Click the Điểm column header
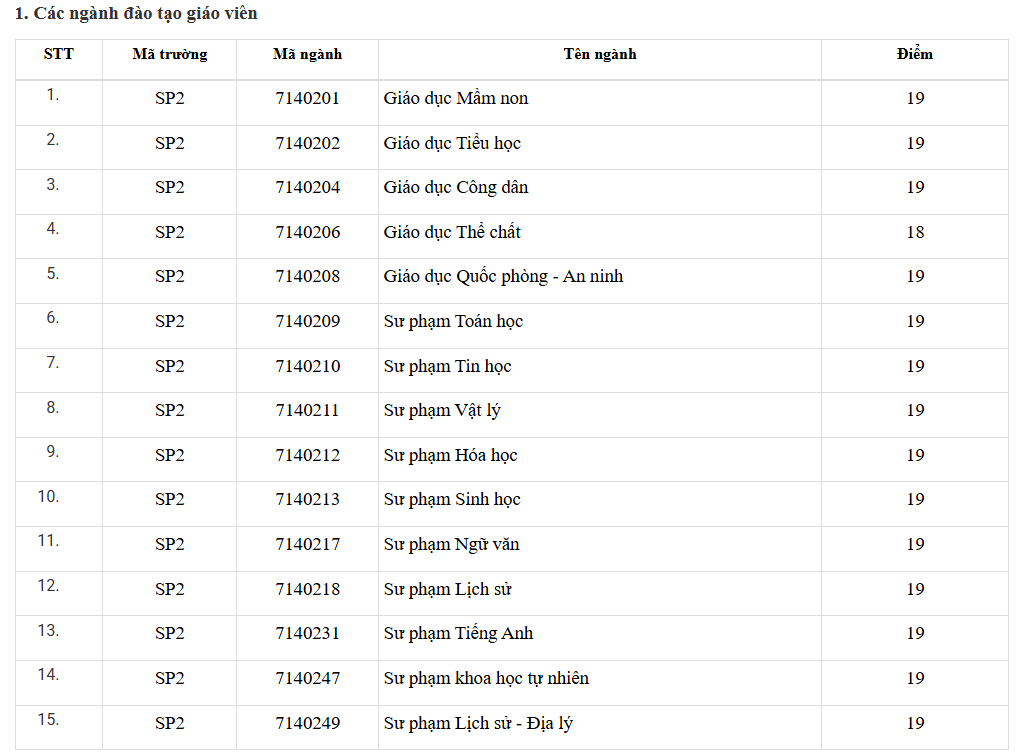 (915, 54)
